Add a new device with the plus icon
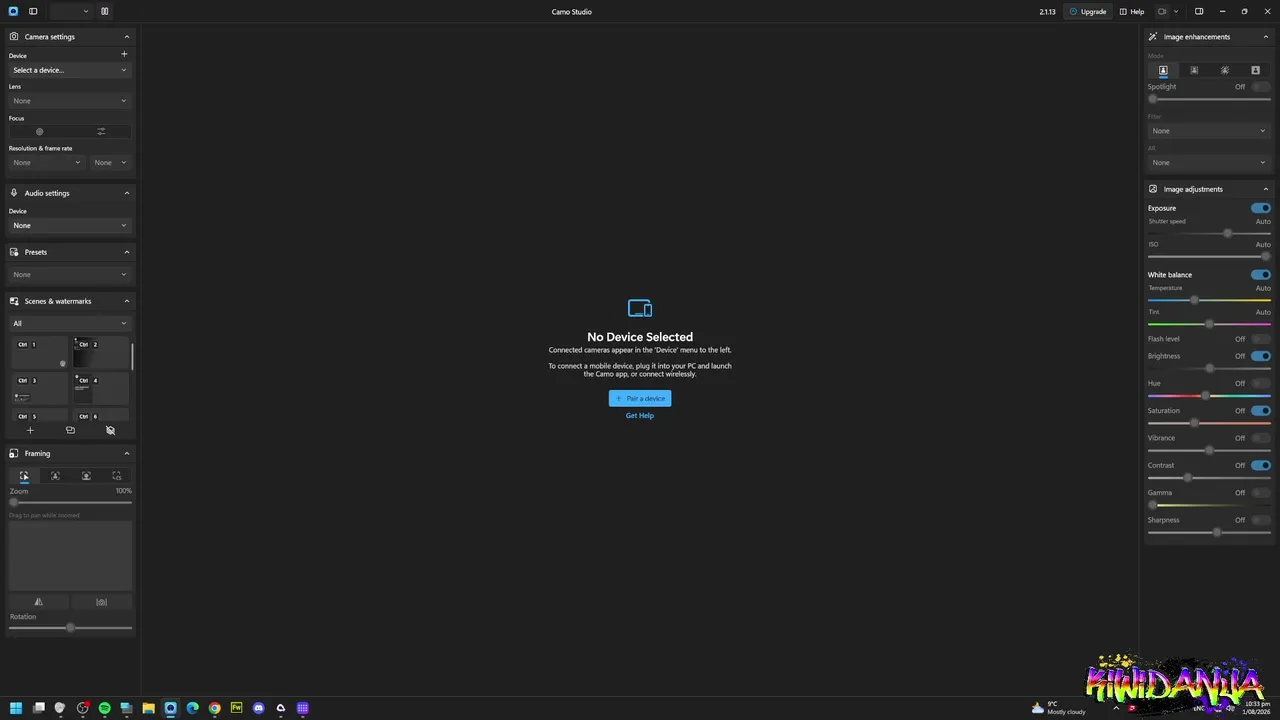This screenshot has width=1280, height=720. tap(124, 54)
